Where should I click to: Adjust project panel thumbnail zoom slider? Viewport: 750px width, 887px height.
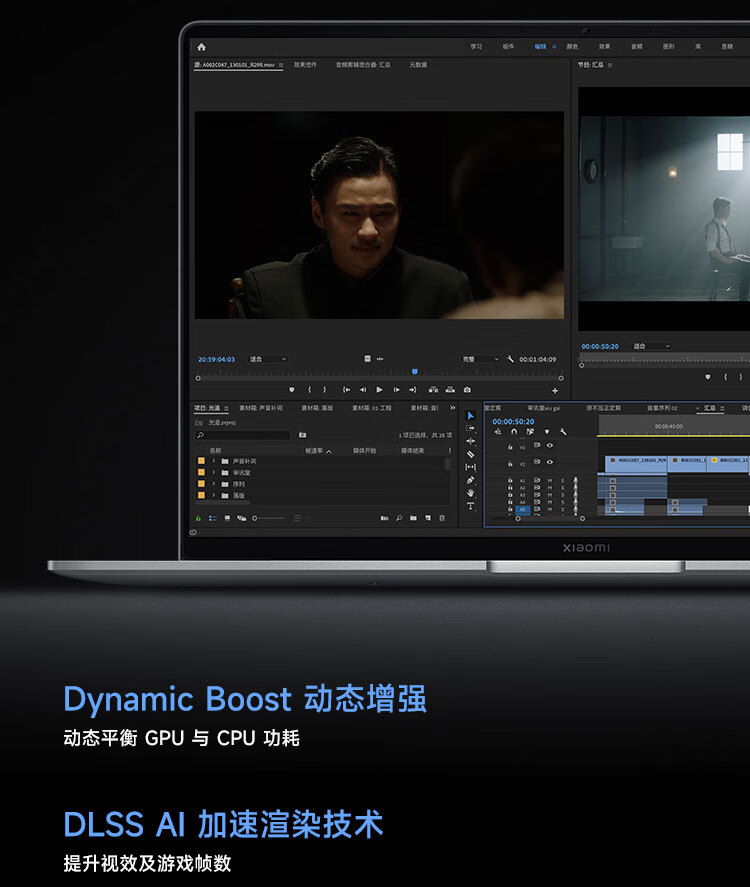[x=269, y=518]
